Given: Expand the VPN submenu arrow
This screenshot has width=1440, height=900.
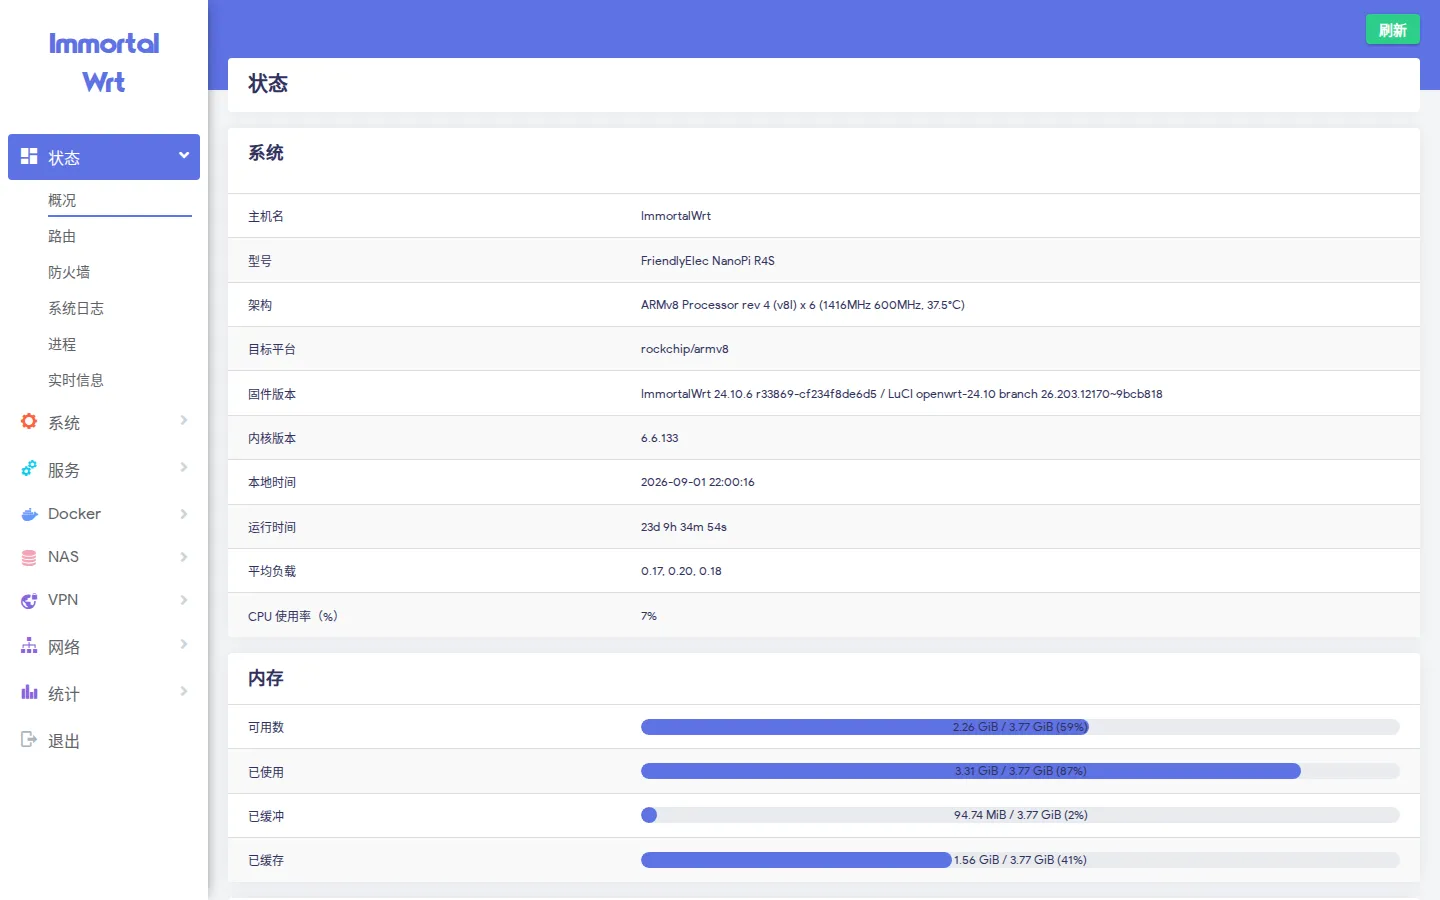Looking at the screenshot, I should (184, 600).
